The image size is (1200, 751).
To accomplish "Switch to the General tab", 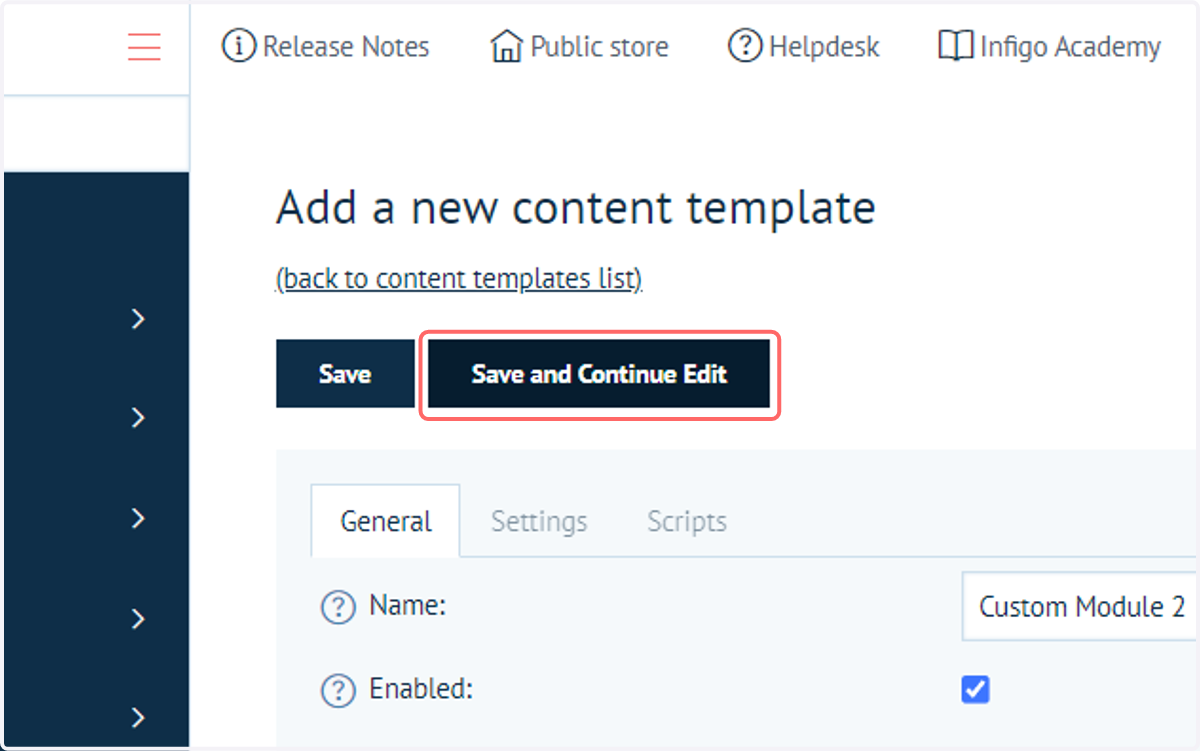I will click(386, 521).
